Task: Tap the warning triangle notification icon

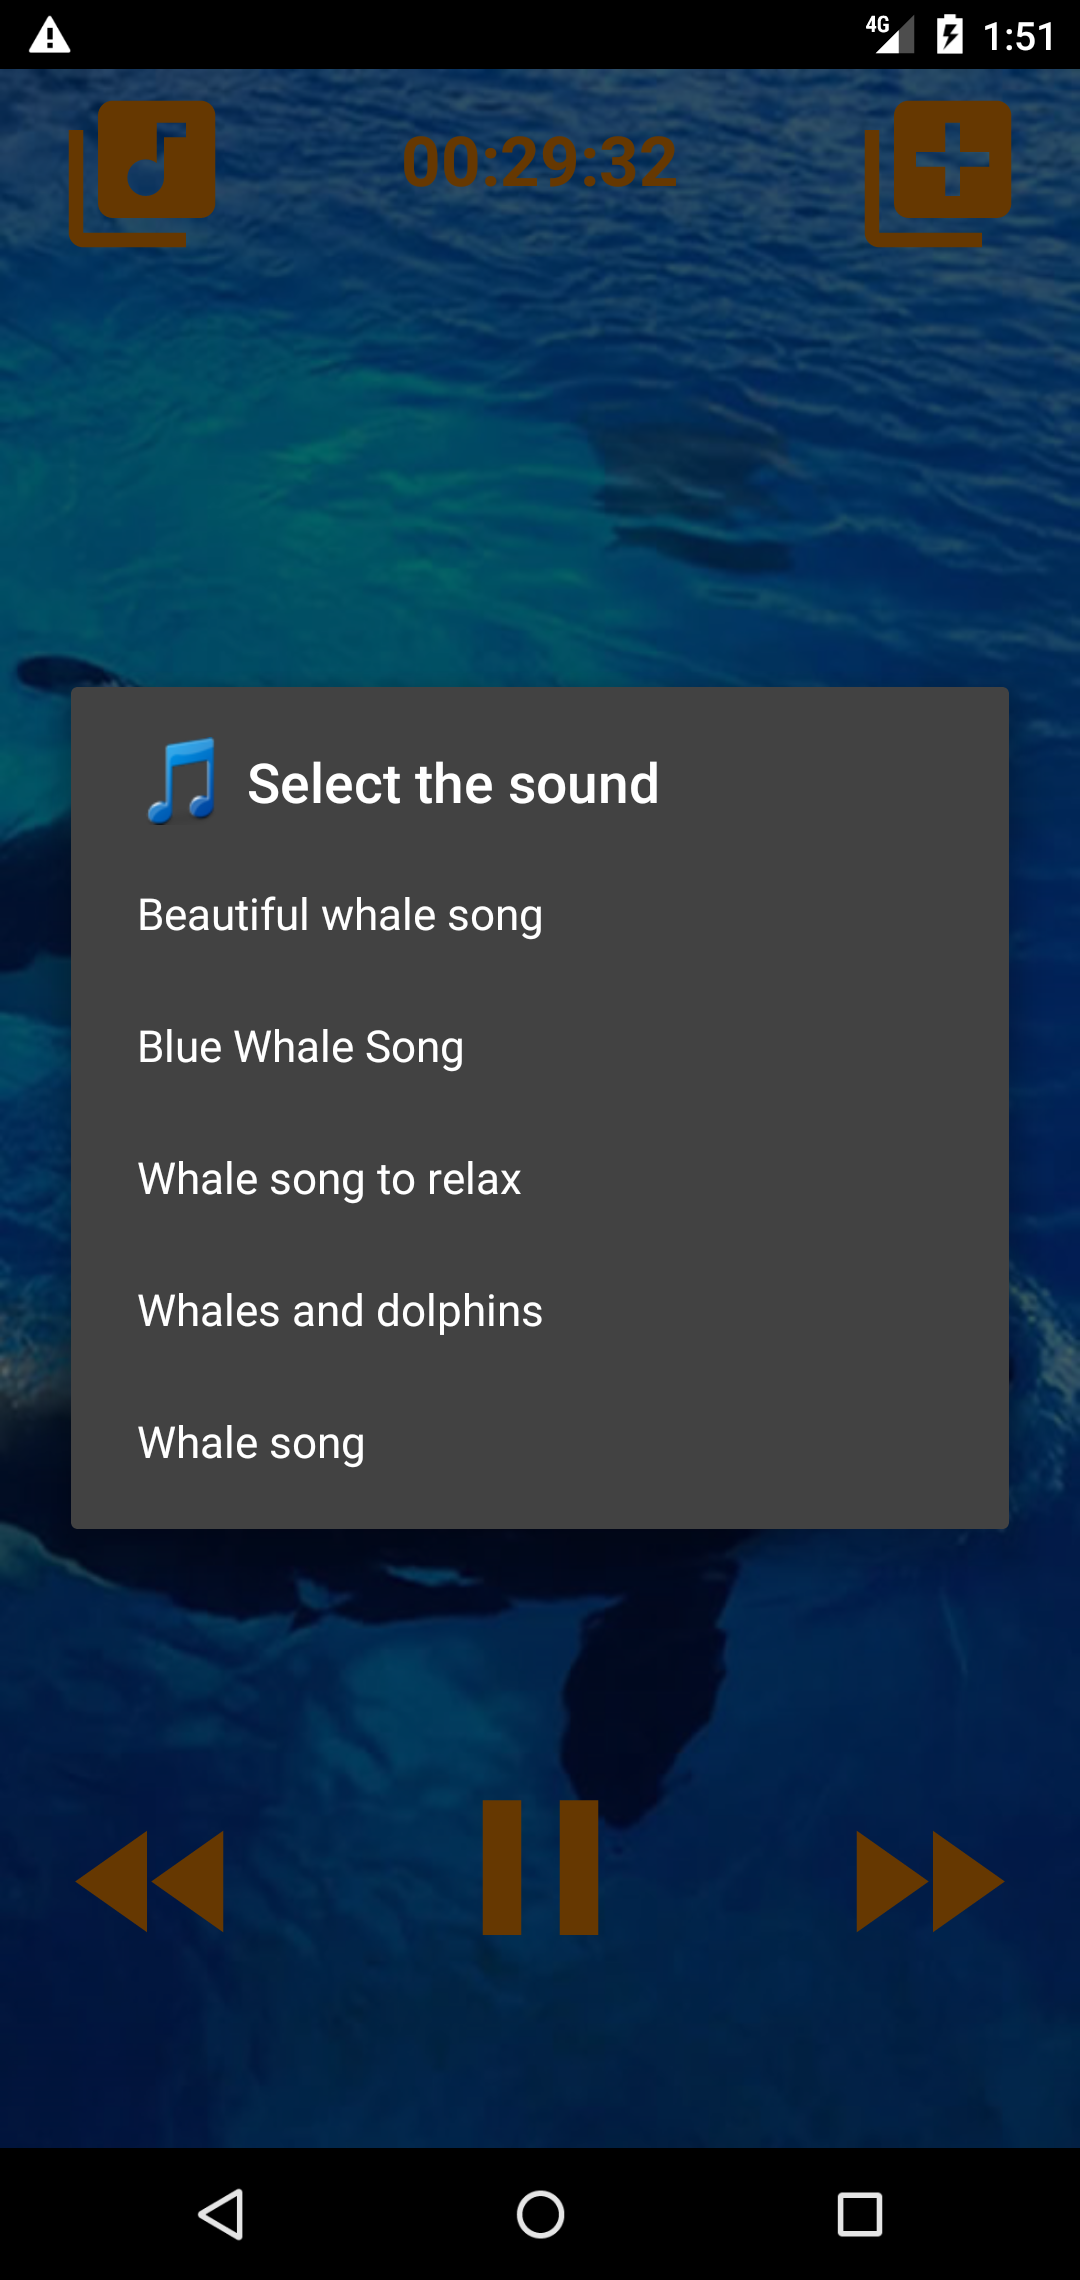Action: pos(49,36)
